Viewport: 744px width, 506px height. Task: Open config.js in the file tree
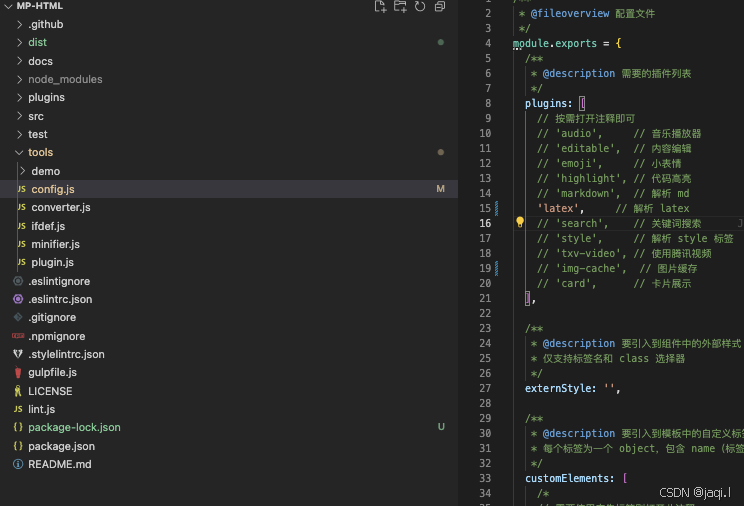click(x=53, y=189)
